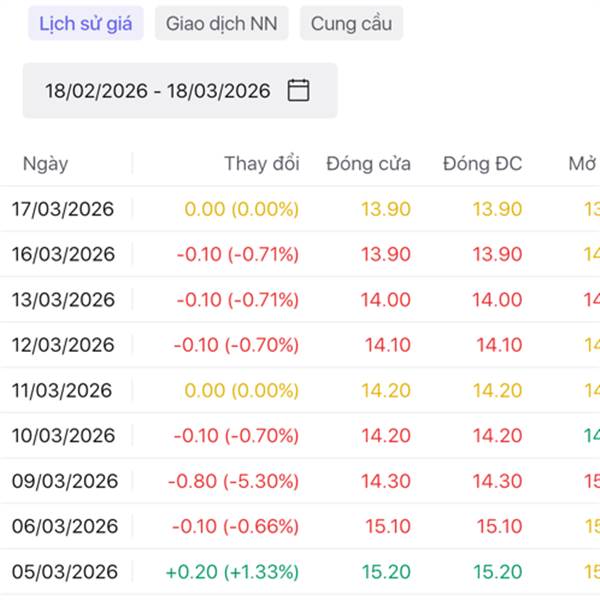Click the 06/03/2026 date cell
The height and width of the screenshot is (600, 600).
[63, 526]
